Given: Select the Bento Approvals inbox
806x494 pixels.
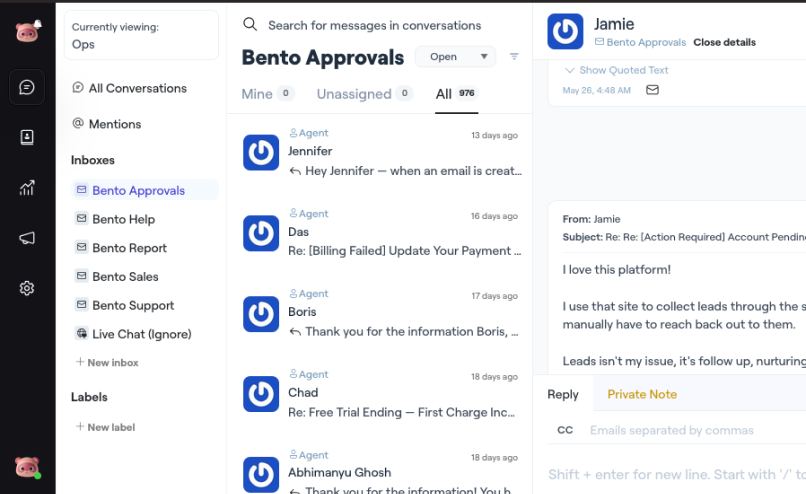Looking at the screenshot, I should pos(145,190).
